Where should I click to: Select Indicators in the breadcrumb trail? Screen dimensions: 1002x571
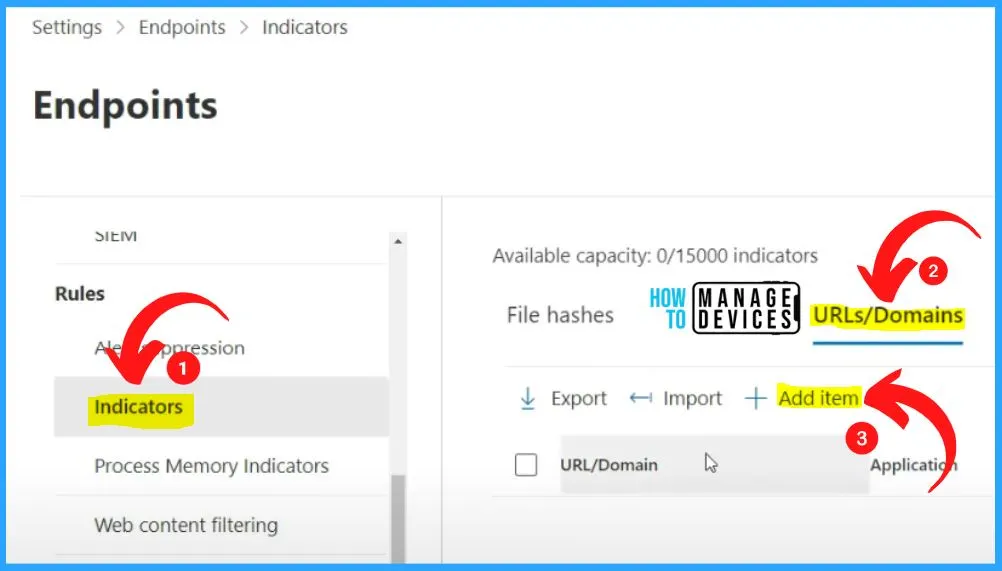coord(305,27)
